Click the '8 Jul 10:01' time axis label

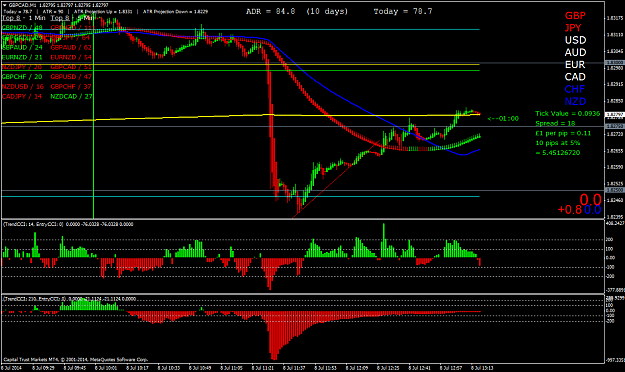point(106,368)
